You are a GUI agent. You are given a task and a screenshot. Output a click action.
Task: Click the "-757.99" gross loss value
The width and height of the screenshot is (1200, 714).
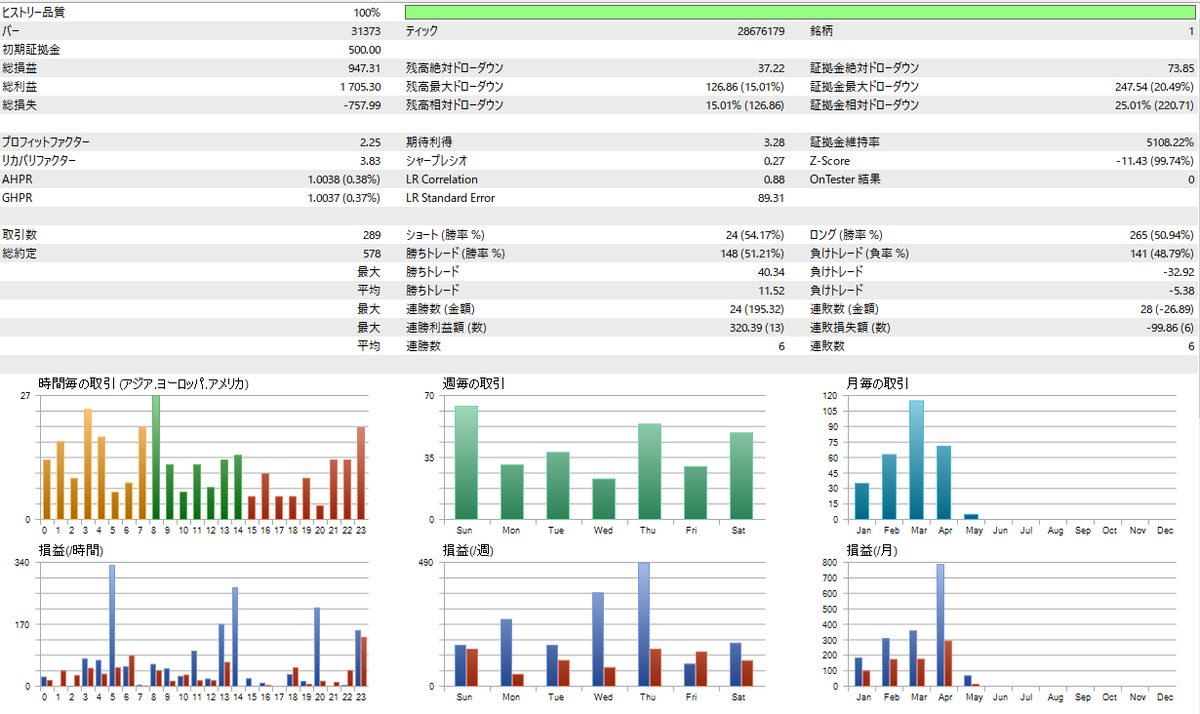click(361, 105)
